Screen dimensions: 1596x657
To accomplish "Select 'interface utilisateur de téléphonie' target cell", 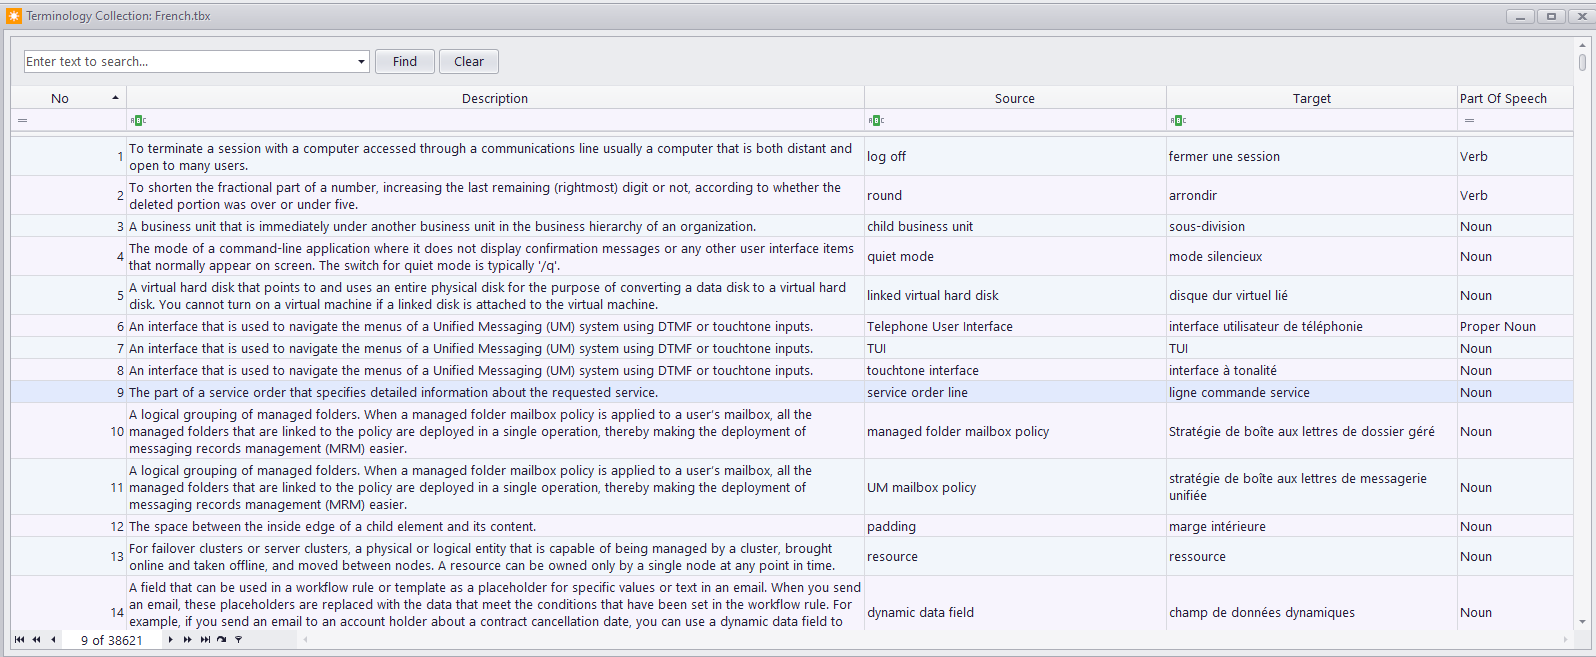I will 1312,327.
